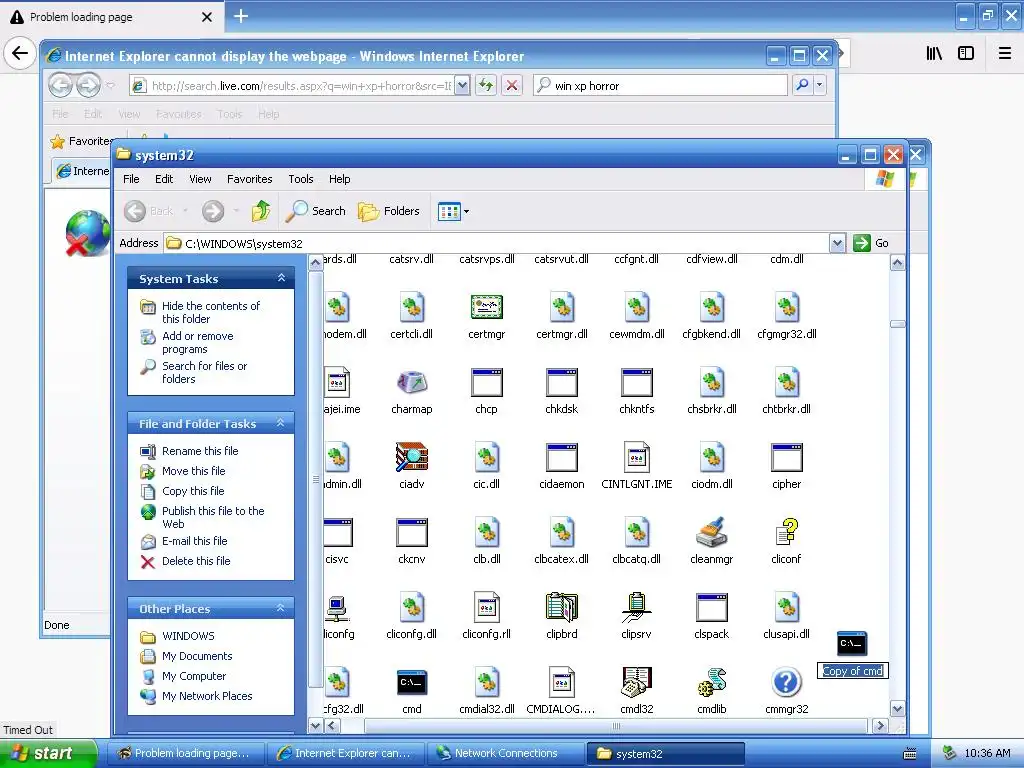
Task: Open the Views dropdown button
Action: coord(453,211)
